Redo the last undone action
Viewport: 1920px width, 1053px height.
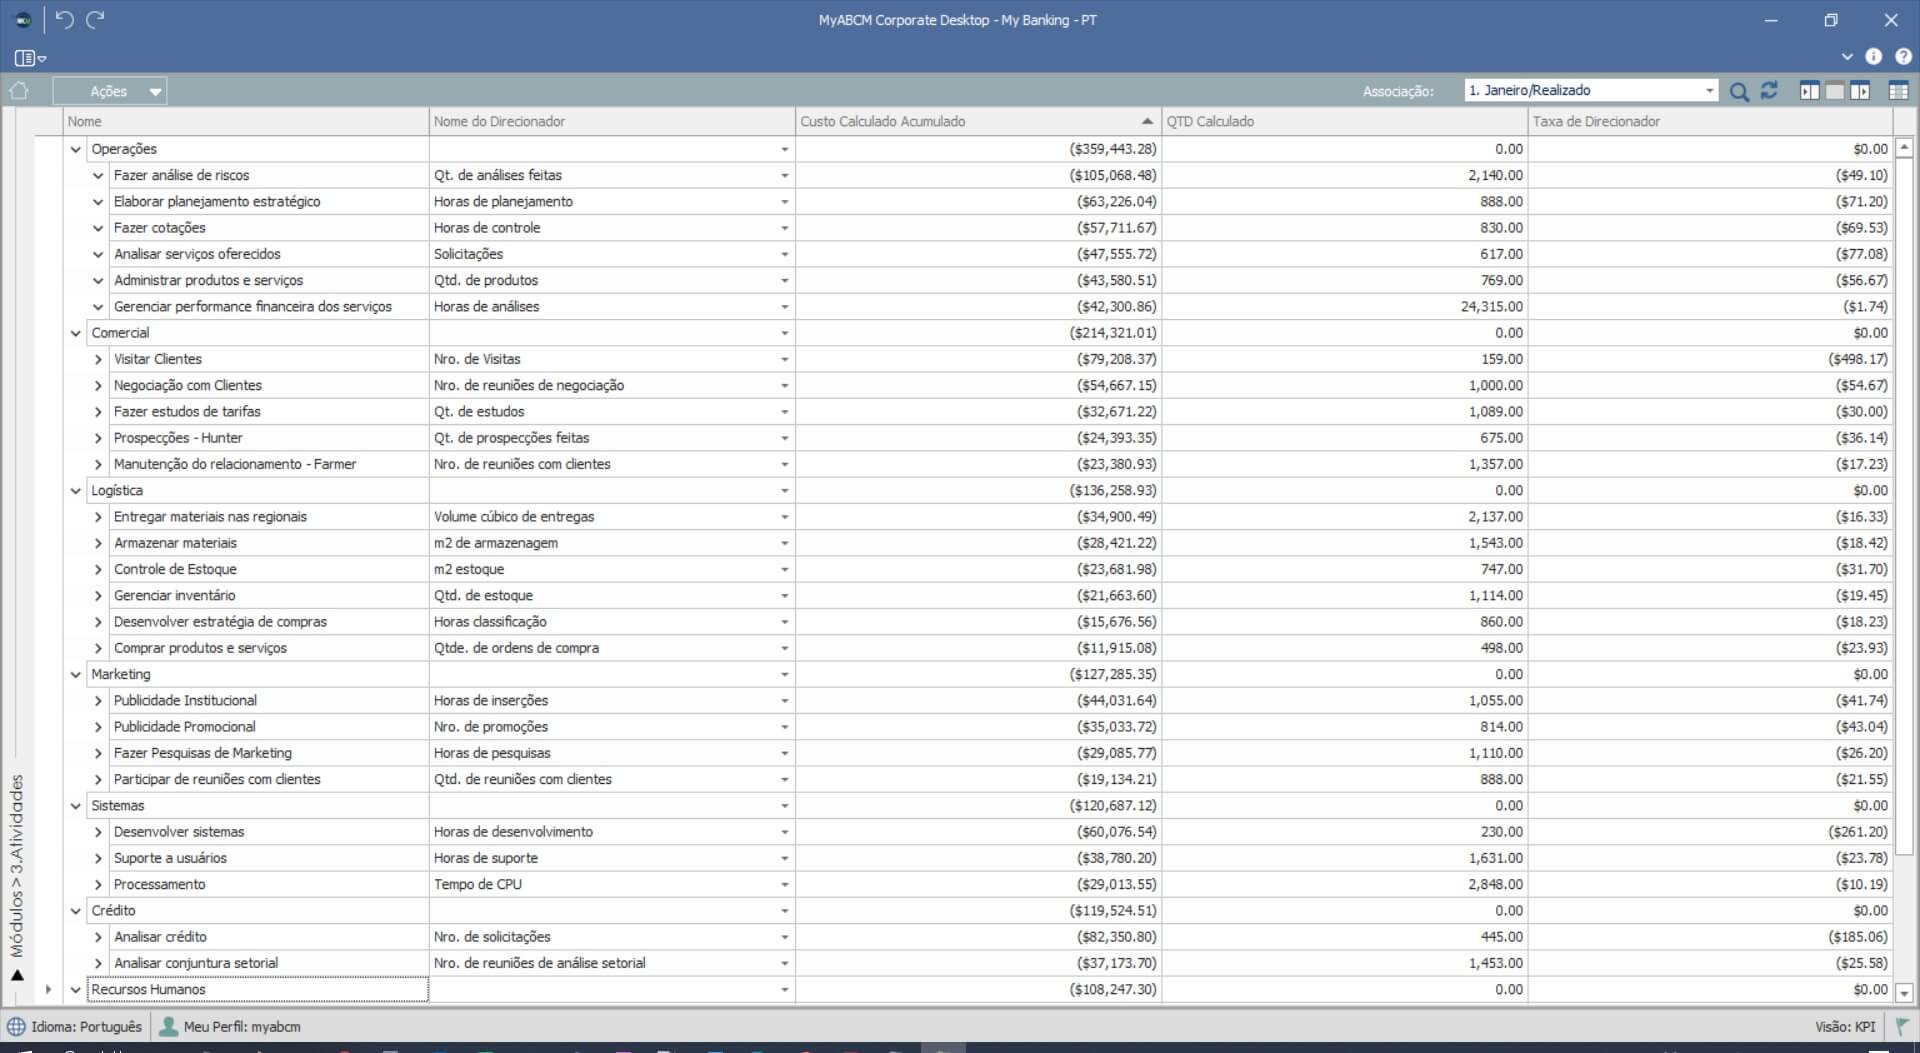point(95,20)
